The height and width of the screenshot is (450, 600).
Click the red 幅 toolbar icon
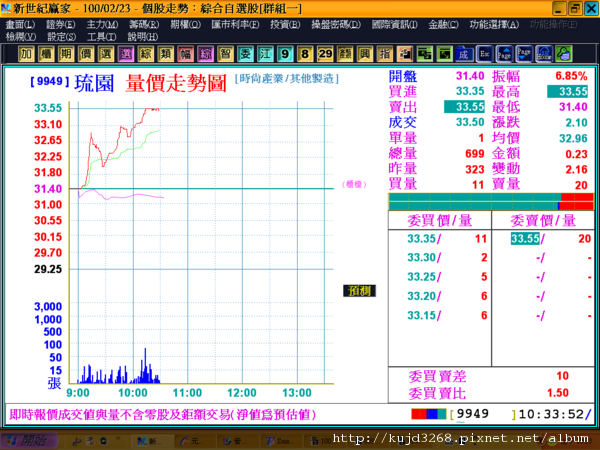pos(186,54)
